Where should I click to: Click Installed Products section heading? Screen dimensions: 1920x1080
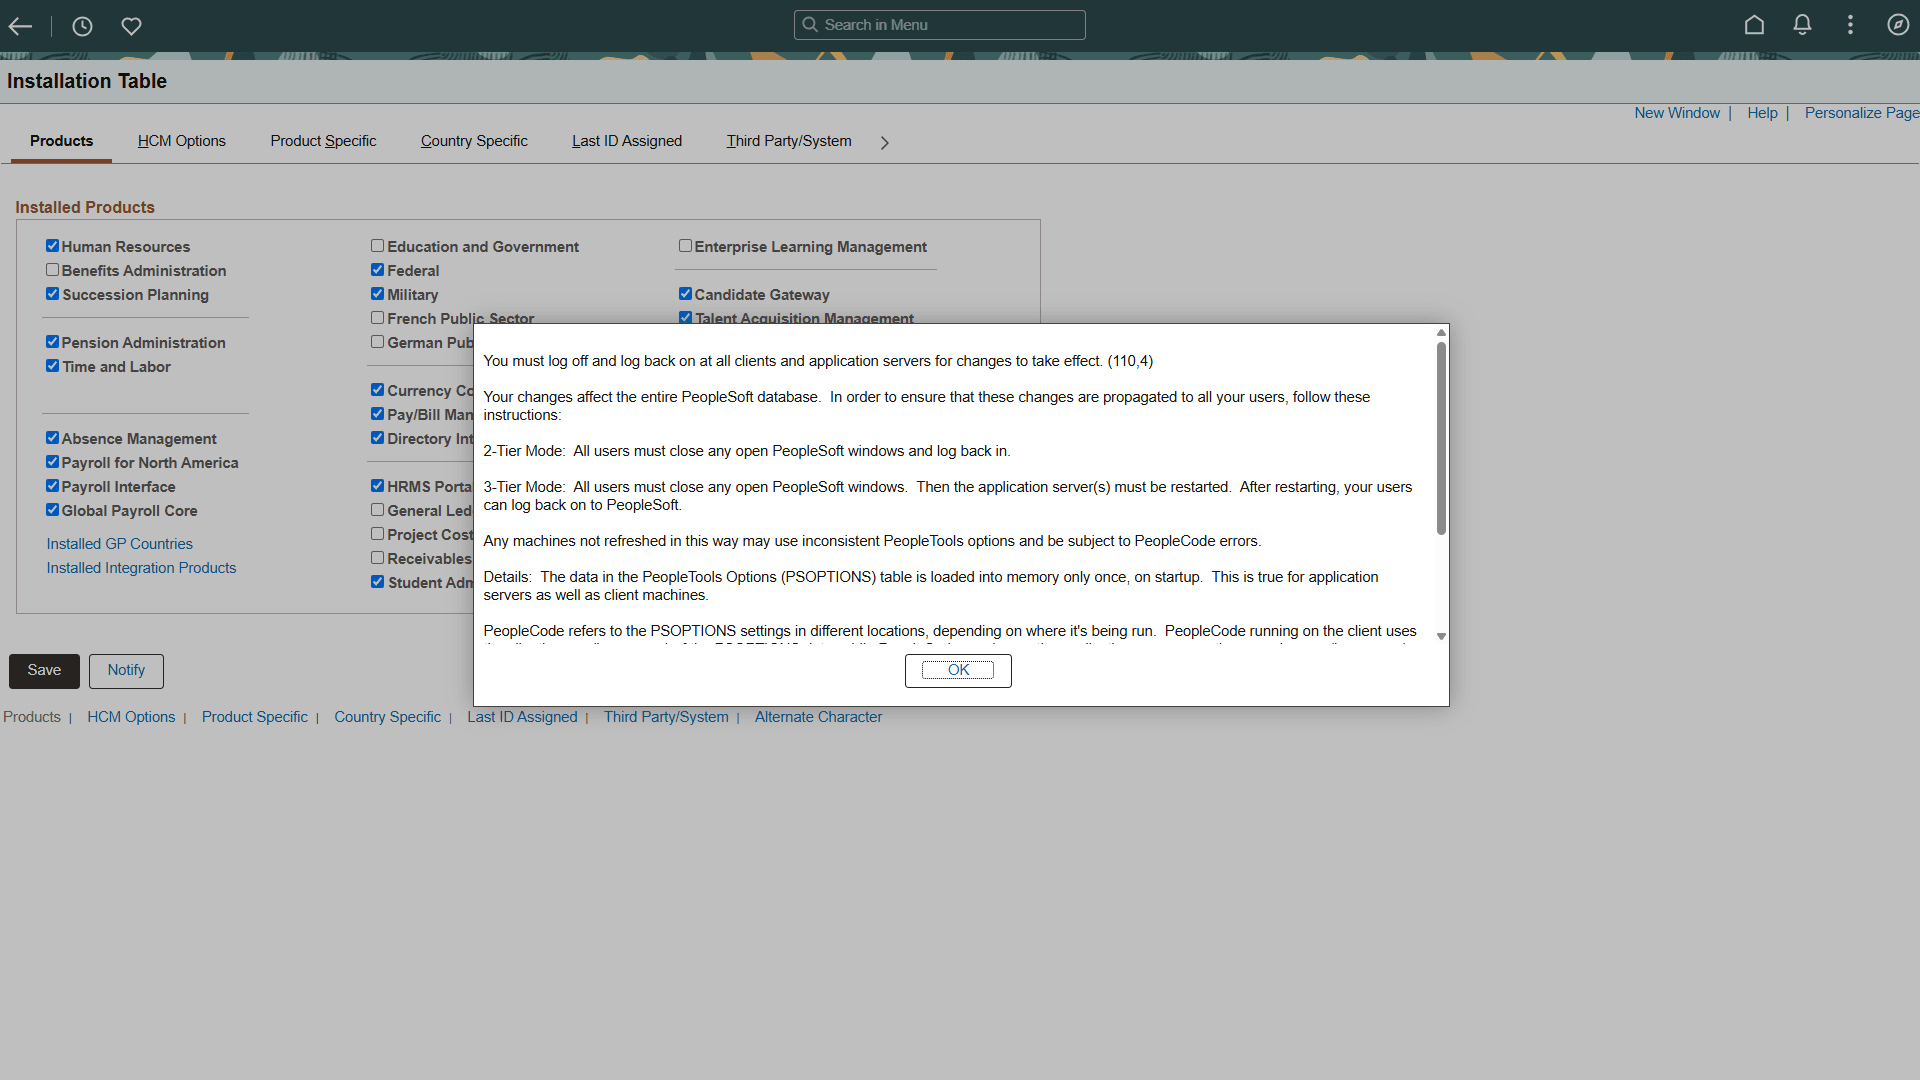tap(85, 207)
